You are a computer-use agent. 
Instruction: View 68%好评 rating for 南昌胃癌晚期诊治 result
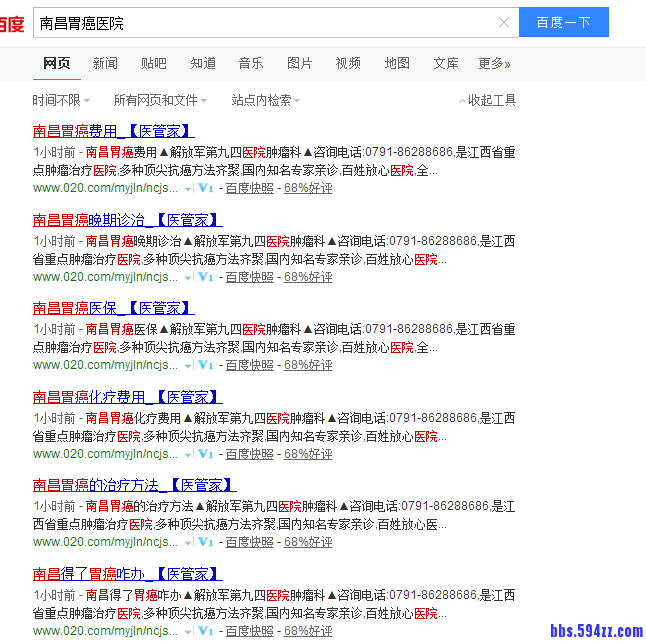pos(308,277)
